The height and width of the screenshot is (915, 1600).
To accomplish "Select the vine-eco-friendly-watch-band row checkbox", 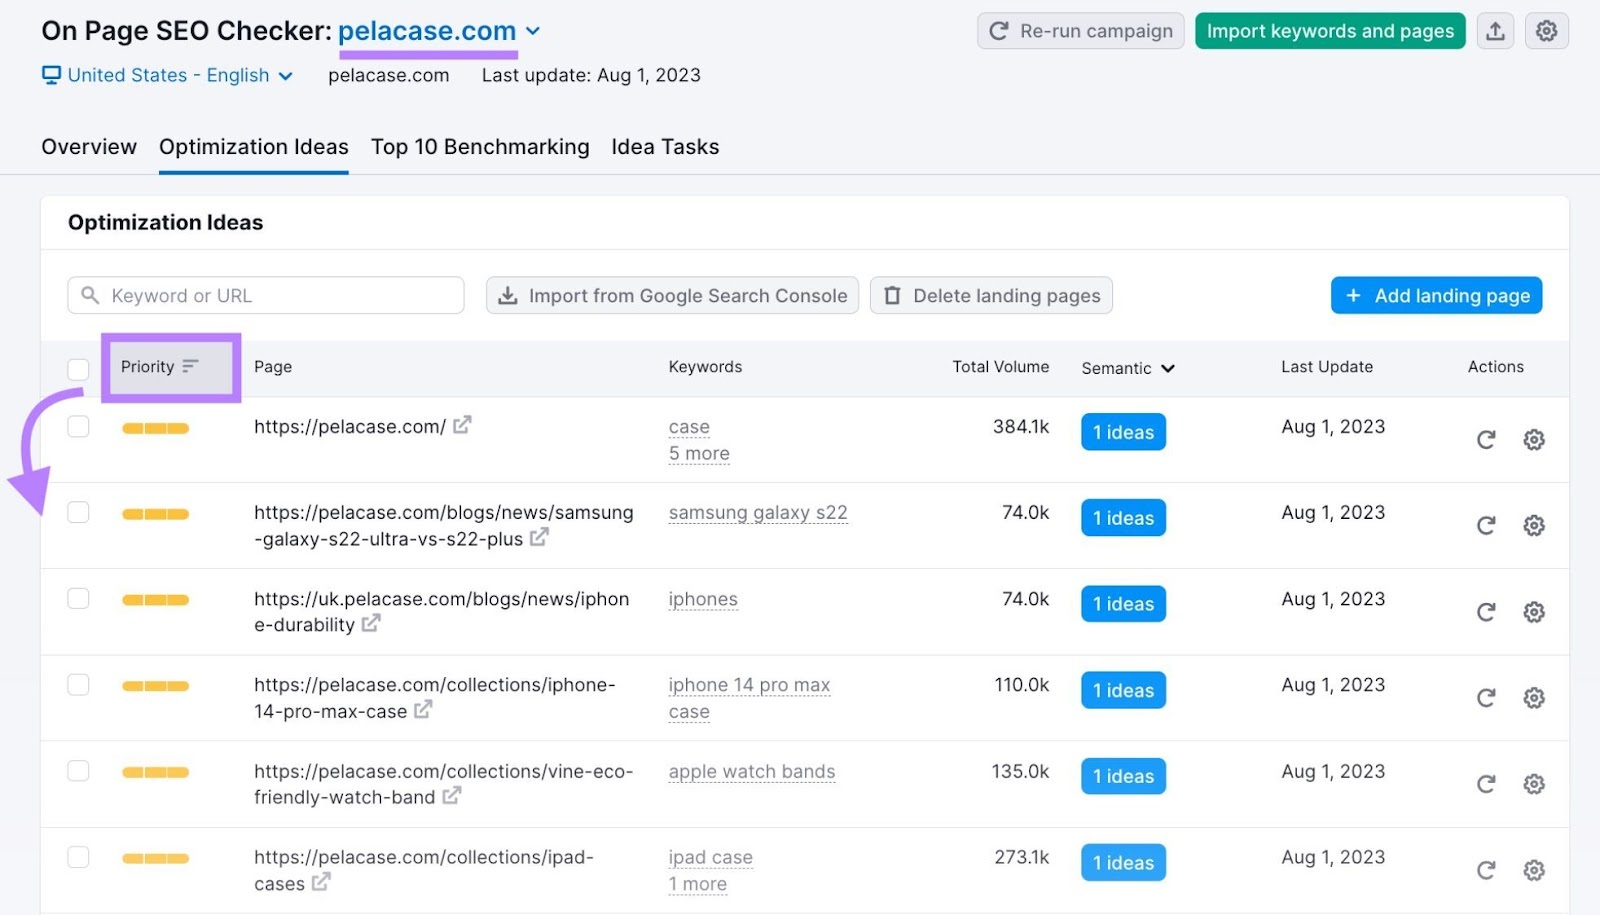I will [x=78, y=771].
